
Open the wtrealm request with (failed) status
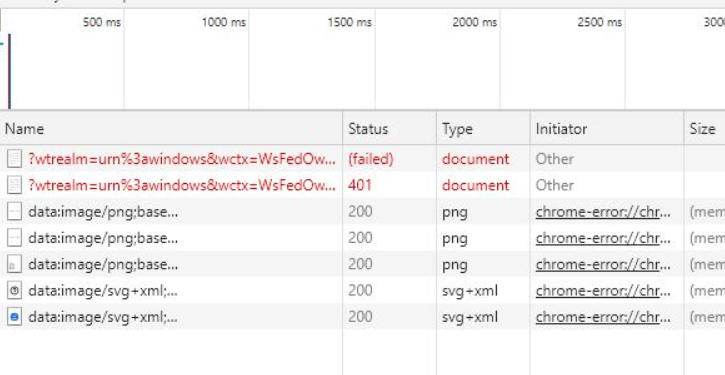pos(182,159)
